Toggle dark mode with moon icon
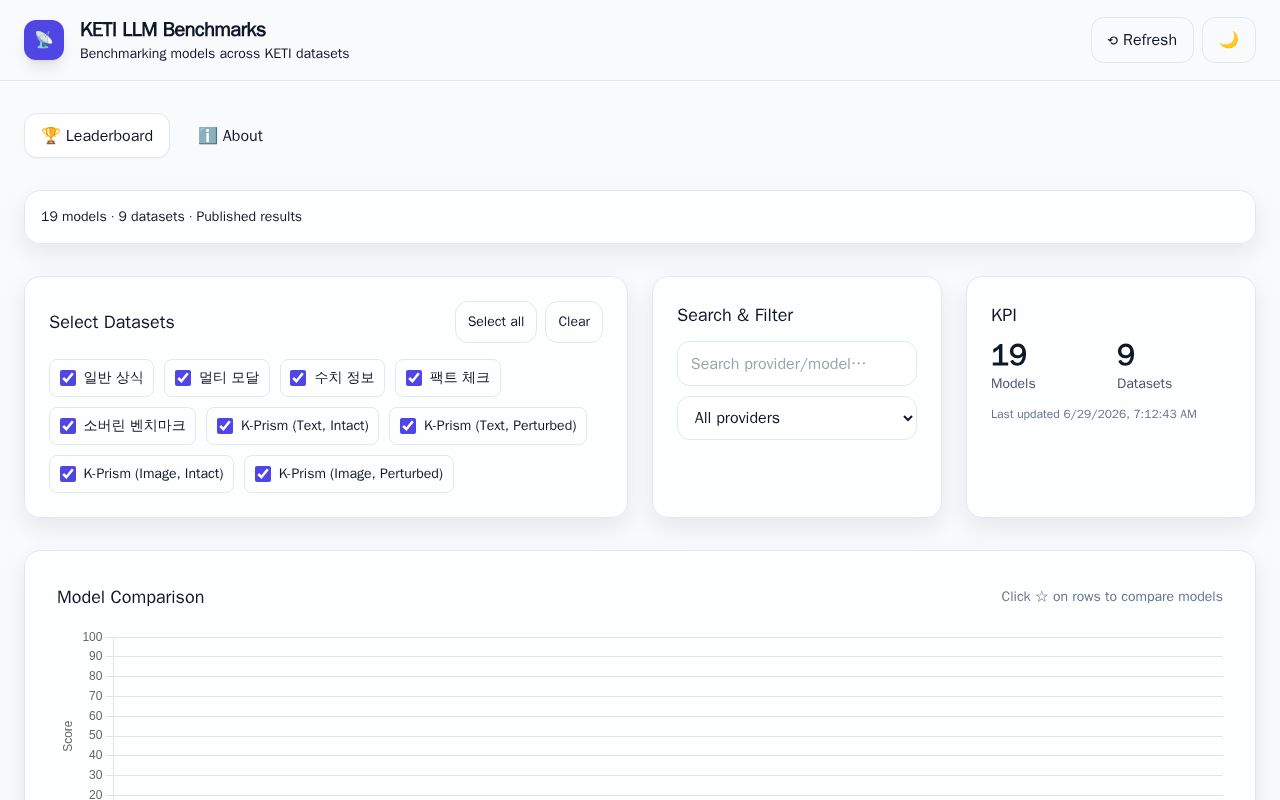Screen dimensions: 1280x800 1228,40
